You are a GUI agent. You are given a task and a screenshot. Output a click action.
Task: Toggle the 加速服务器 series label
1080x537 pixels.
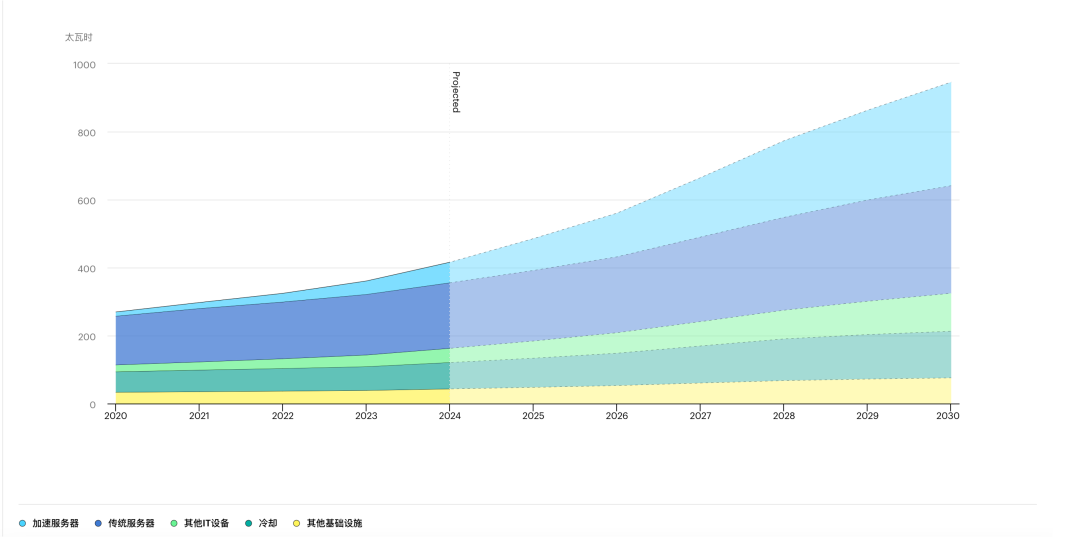(x=55, y=523)
